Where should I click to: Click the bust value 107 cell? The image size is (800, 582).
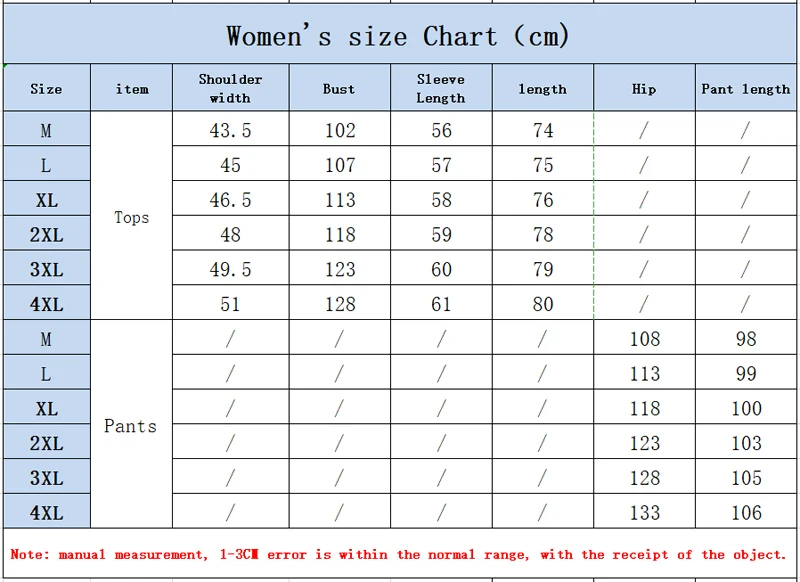[339, 164]
